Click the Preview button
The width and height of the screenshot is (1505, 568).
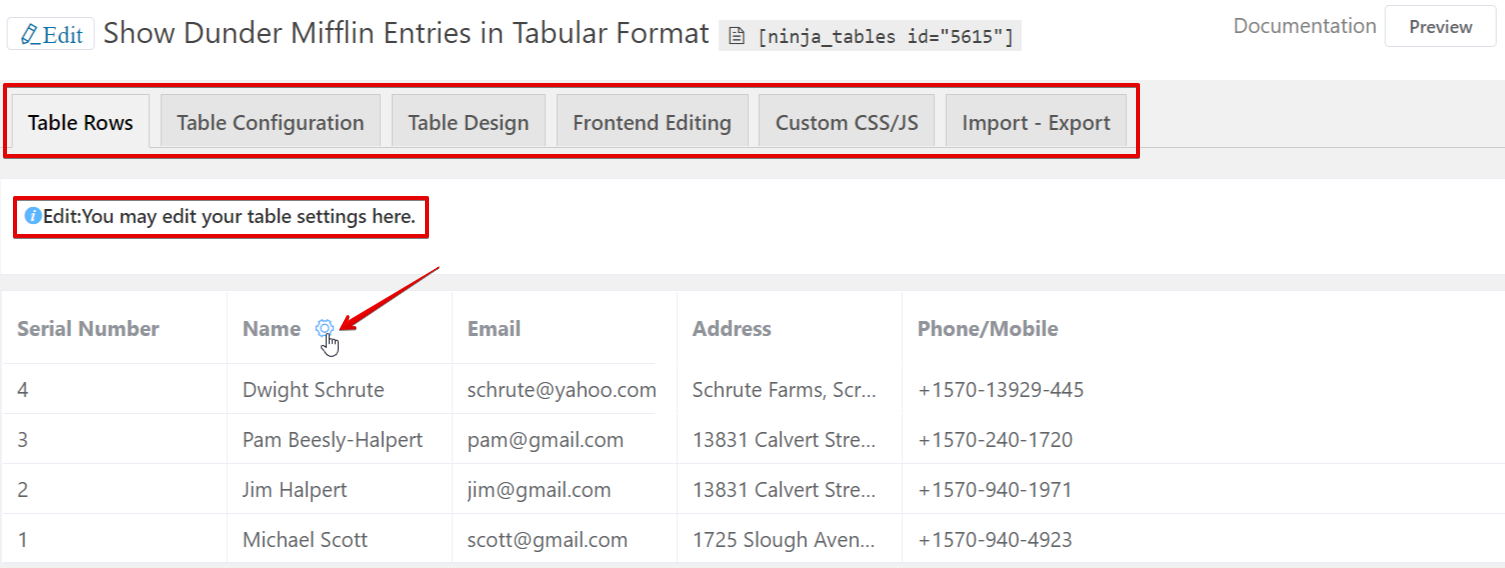tap(1440, 27)
